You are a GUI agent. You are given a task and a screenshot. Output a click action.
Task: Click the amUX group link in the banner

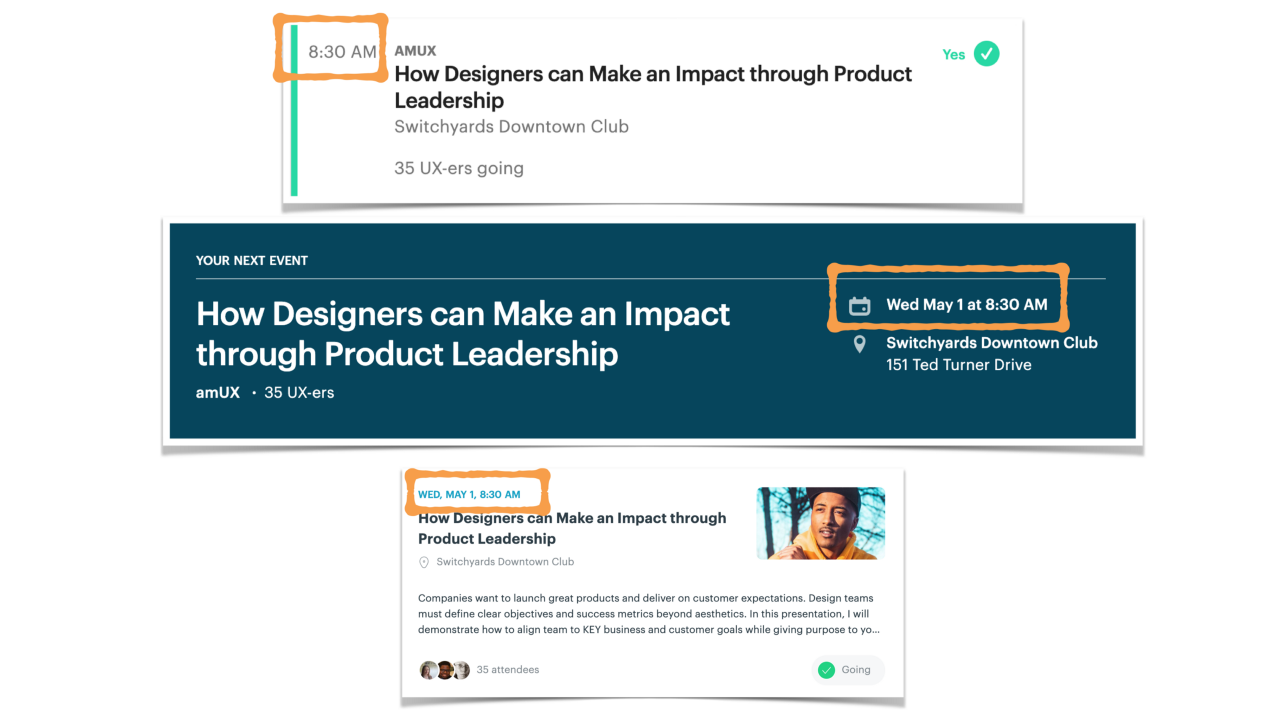click(218, 393)
